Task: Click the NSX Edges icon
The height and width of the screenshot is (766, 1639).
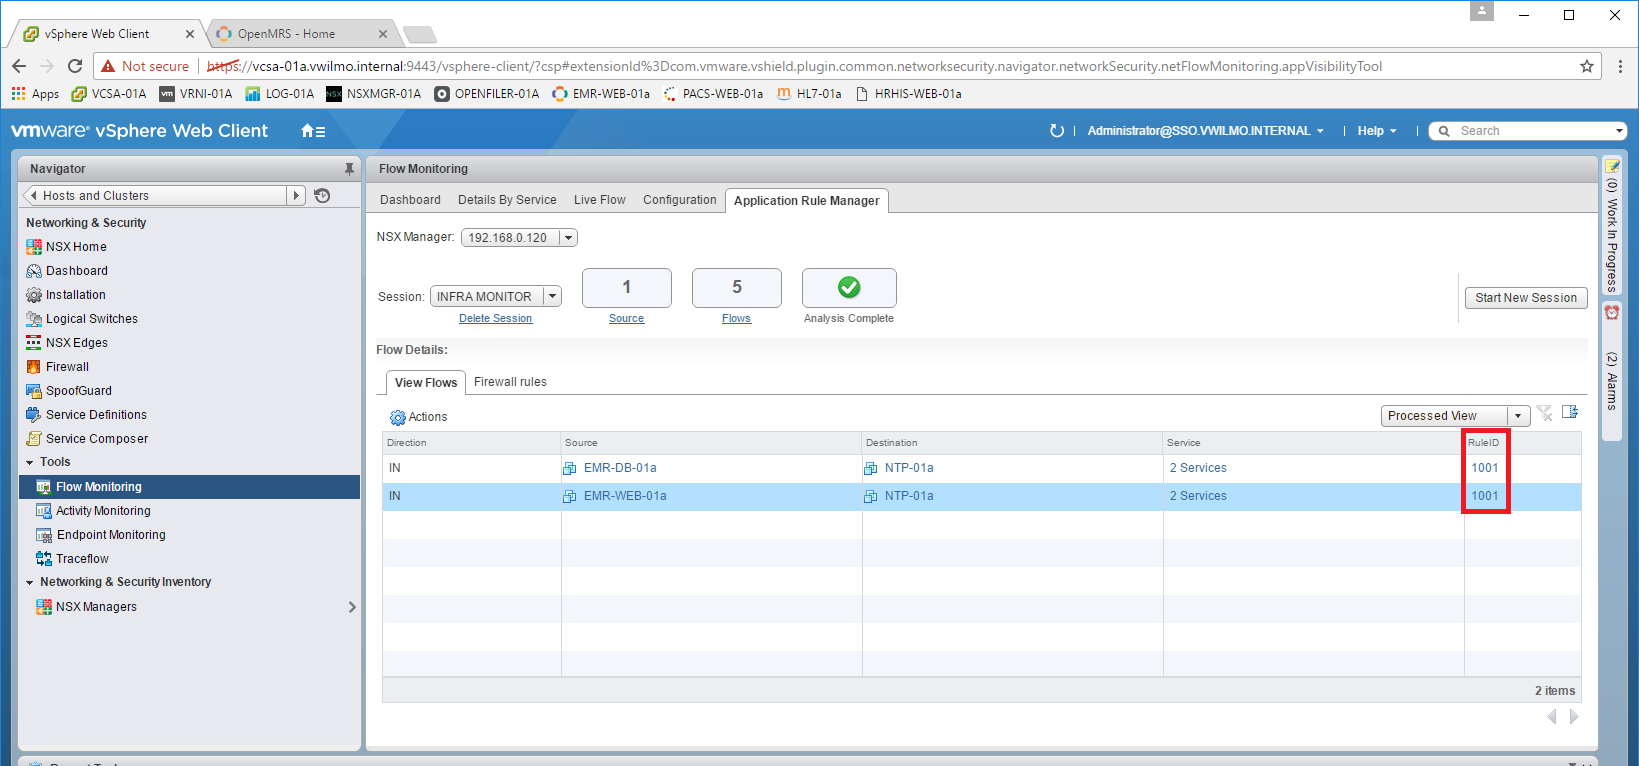Action: click(34, 343)
